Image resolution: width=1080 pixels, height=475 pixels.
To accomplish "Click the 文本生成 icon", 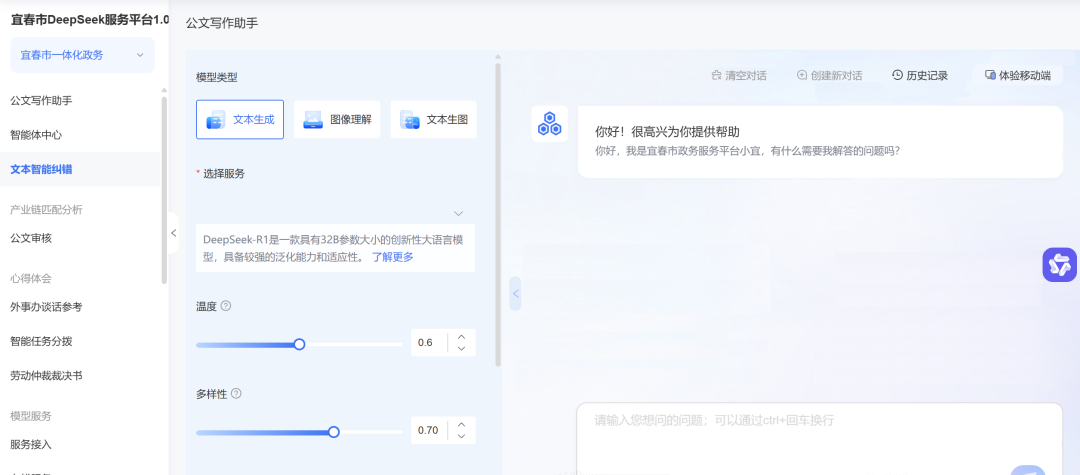I will click(x=216, y=120).
